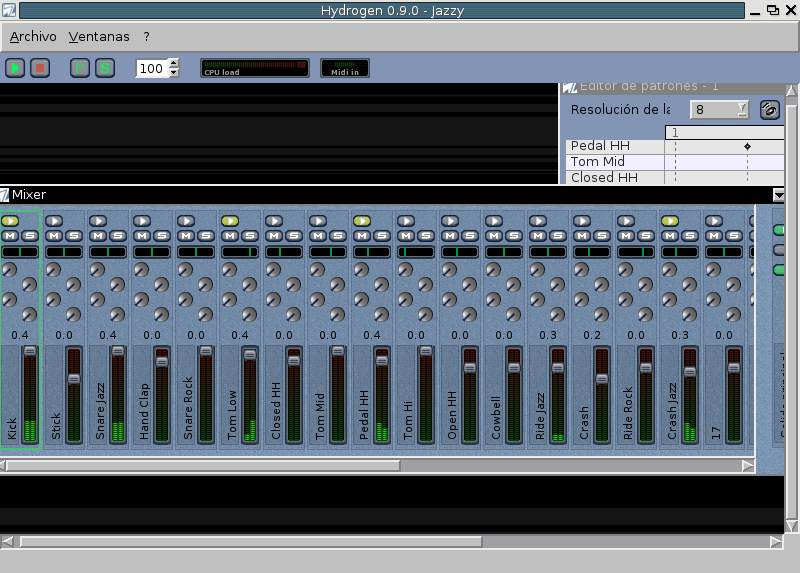Solo the Hand Clap channel
Screen dimensions: 800x573
162,236
